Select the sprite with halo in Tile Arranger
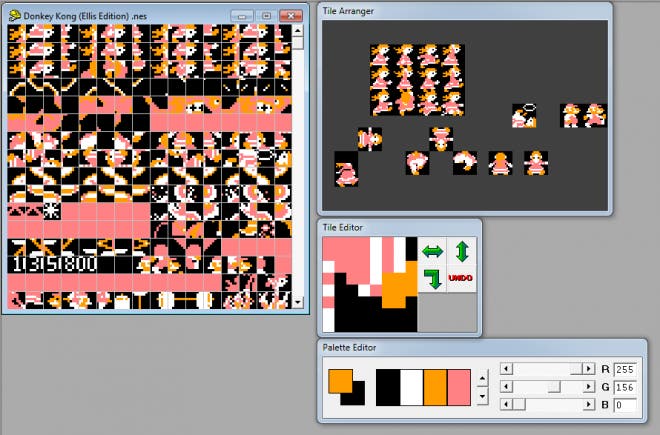This screenshot has height=435, width=660. (x=524, y=115)
